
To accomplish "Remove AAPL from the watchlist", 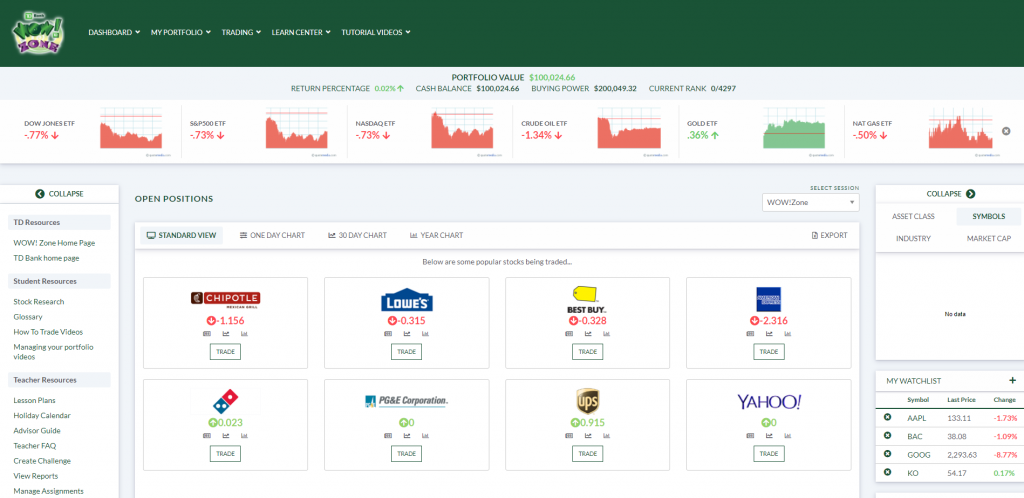I will point(887,418).
